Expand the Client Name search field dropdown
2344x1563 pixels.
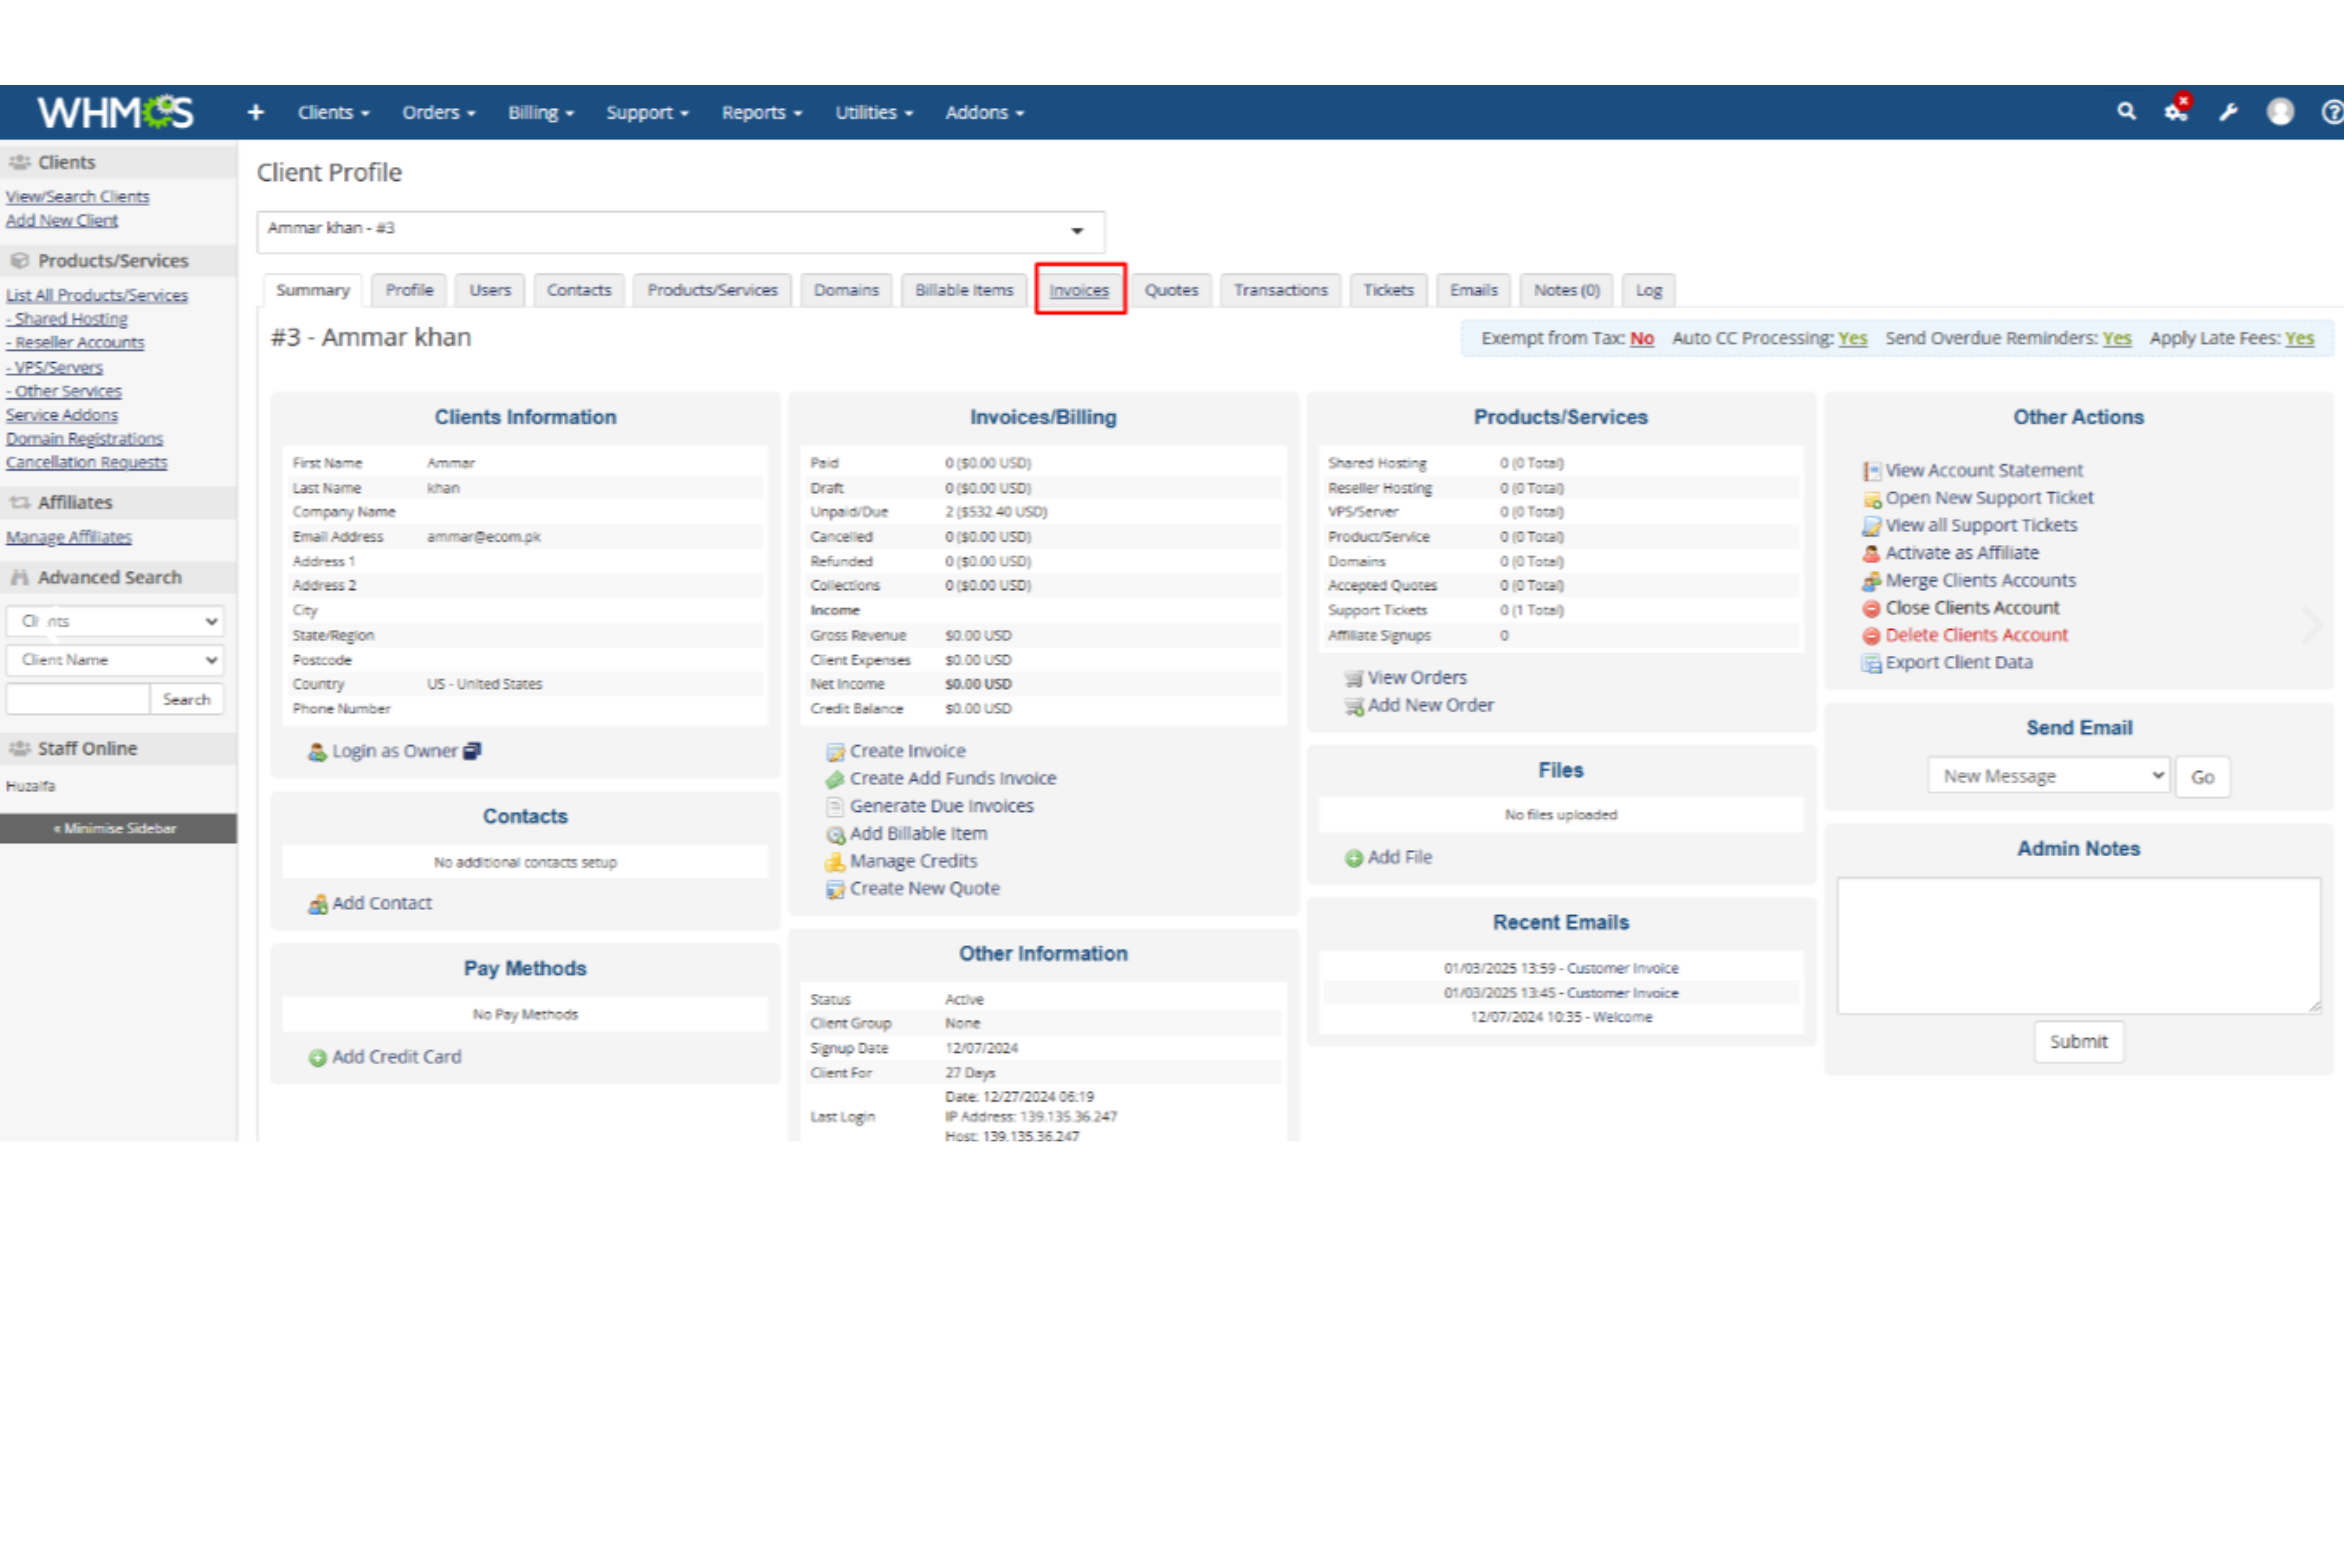(114, 660)
